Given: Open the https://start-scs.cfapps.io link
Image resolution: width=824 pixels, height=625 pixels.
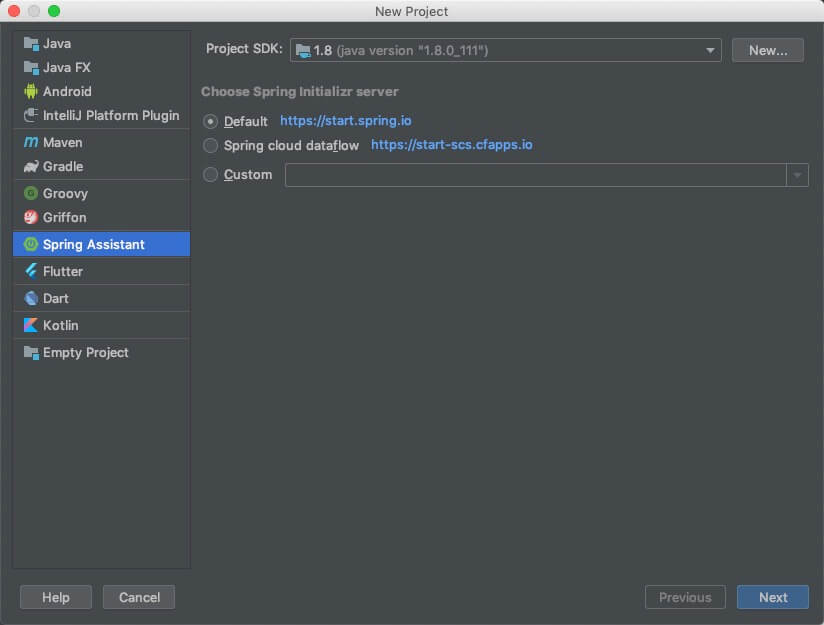Looking at the screenshot, I should (452, 145).
